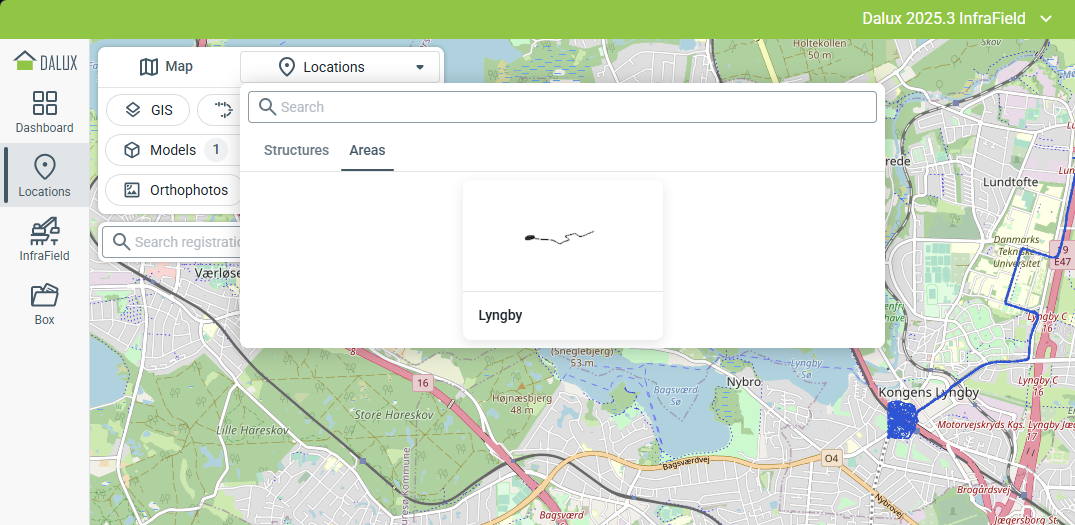Open the InfraField module icon

44,240
